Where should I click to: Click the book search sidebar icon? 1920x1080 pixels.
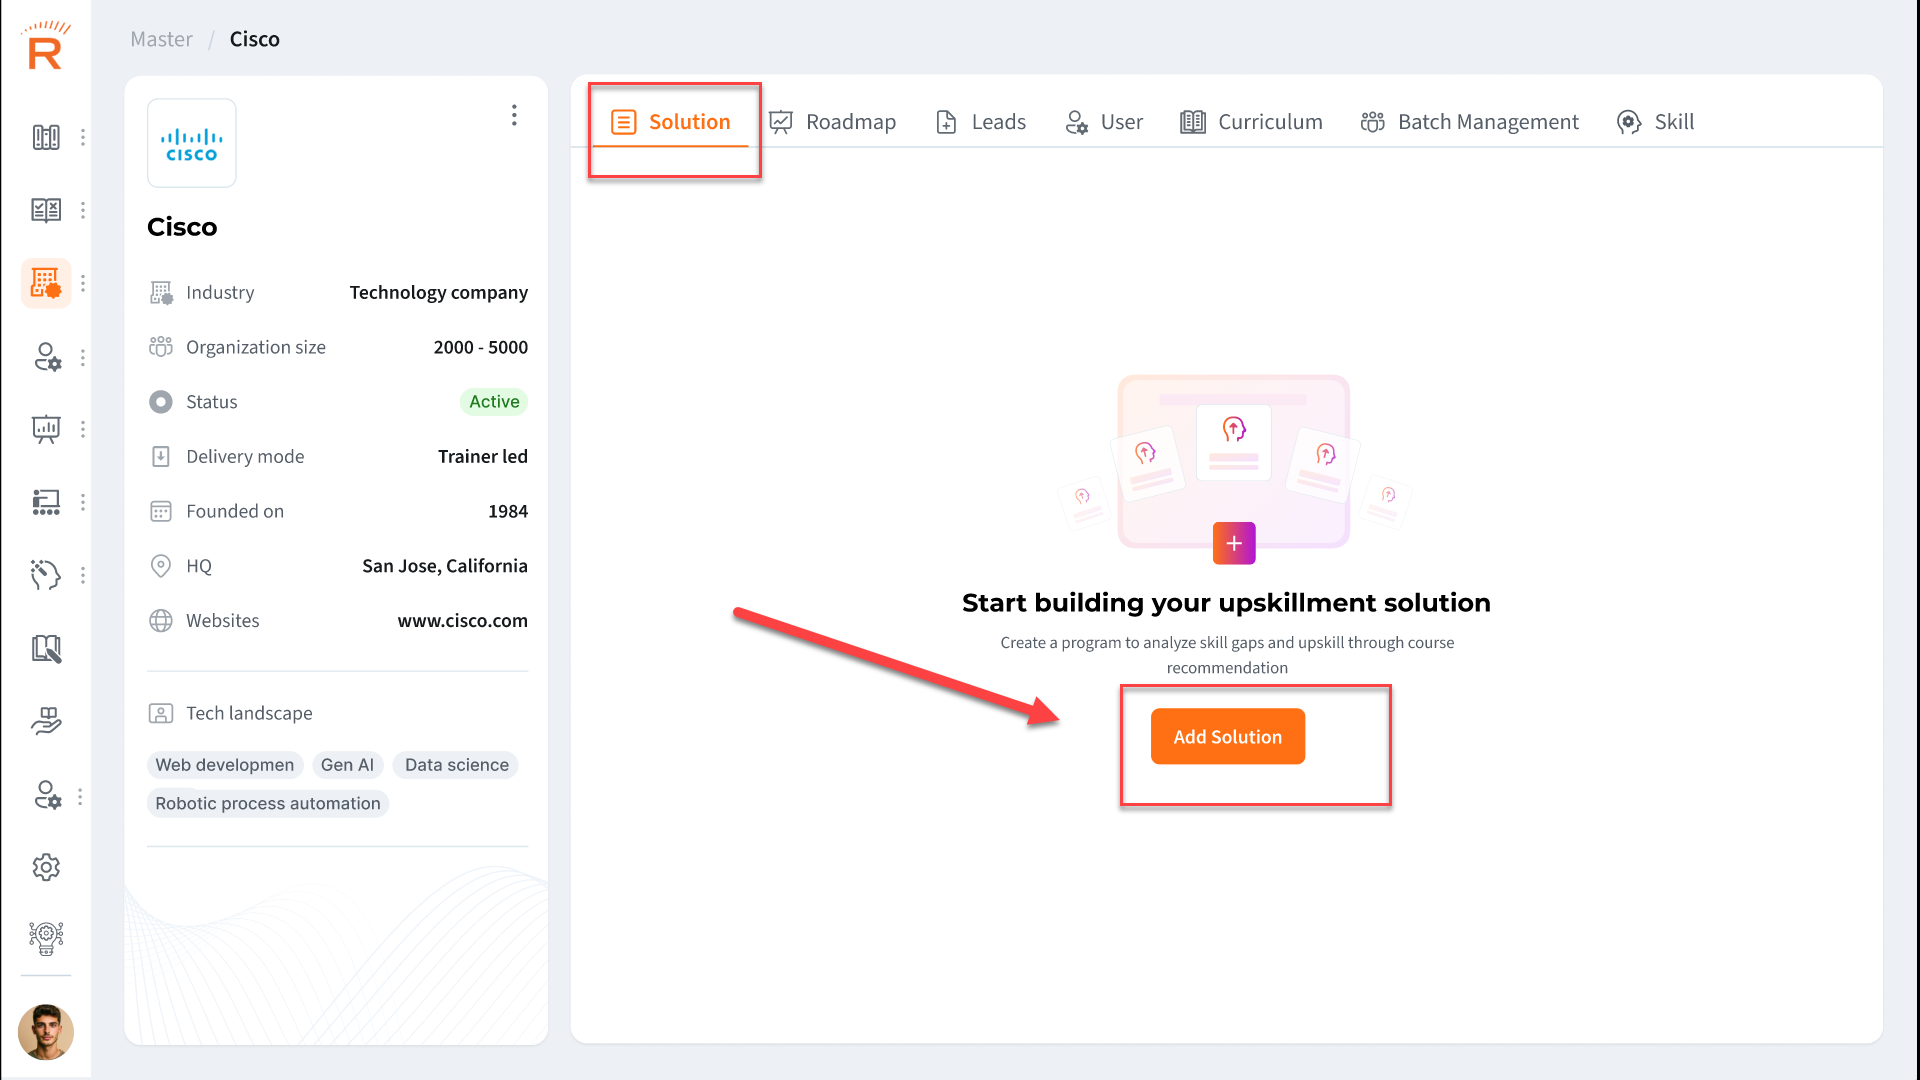46,649
